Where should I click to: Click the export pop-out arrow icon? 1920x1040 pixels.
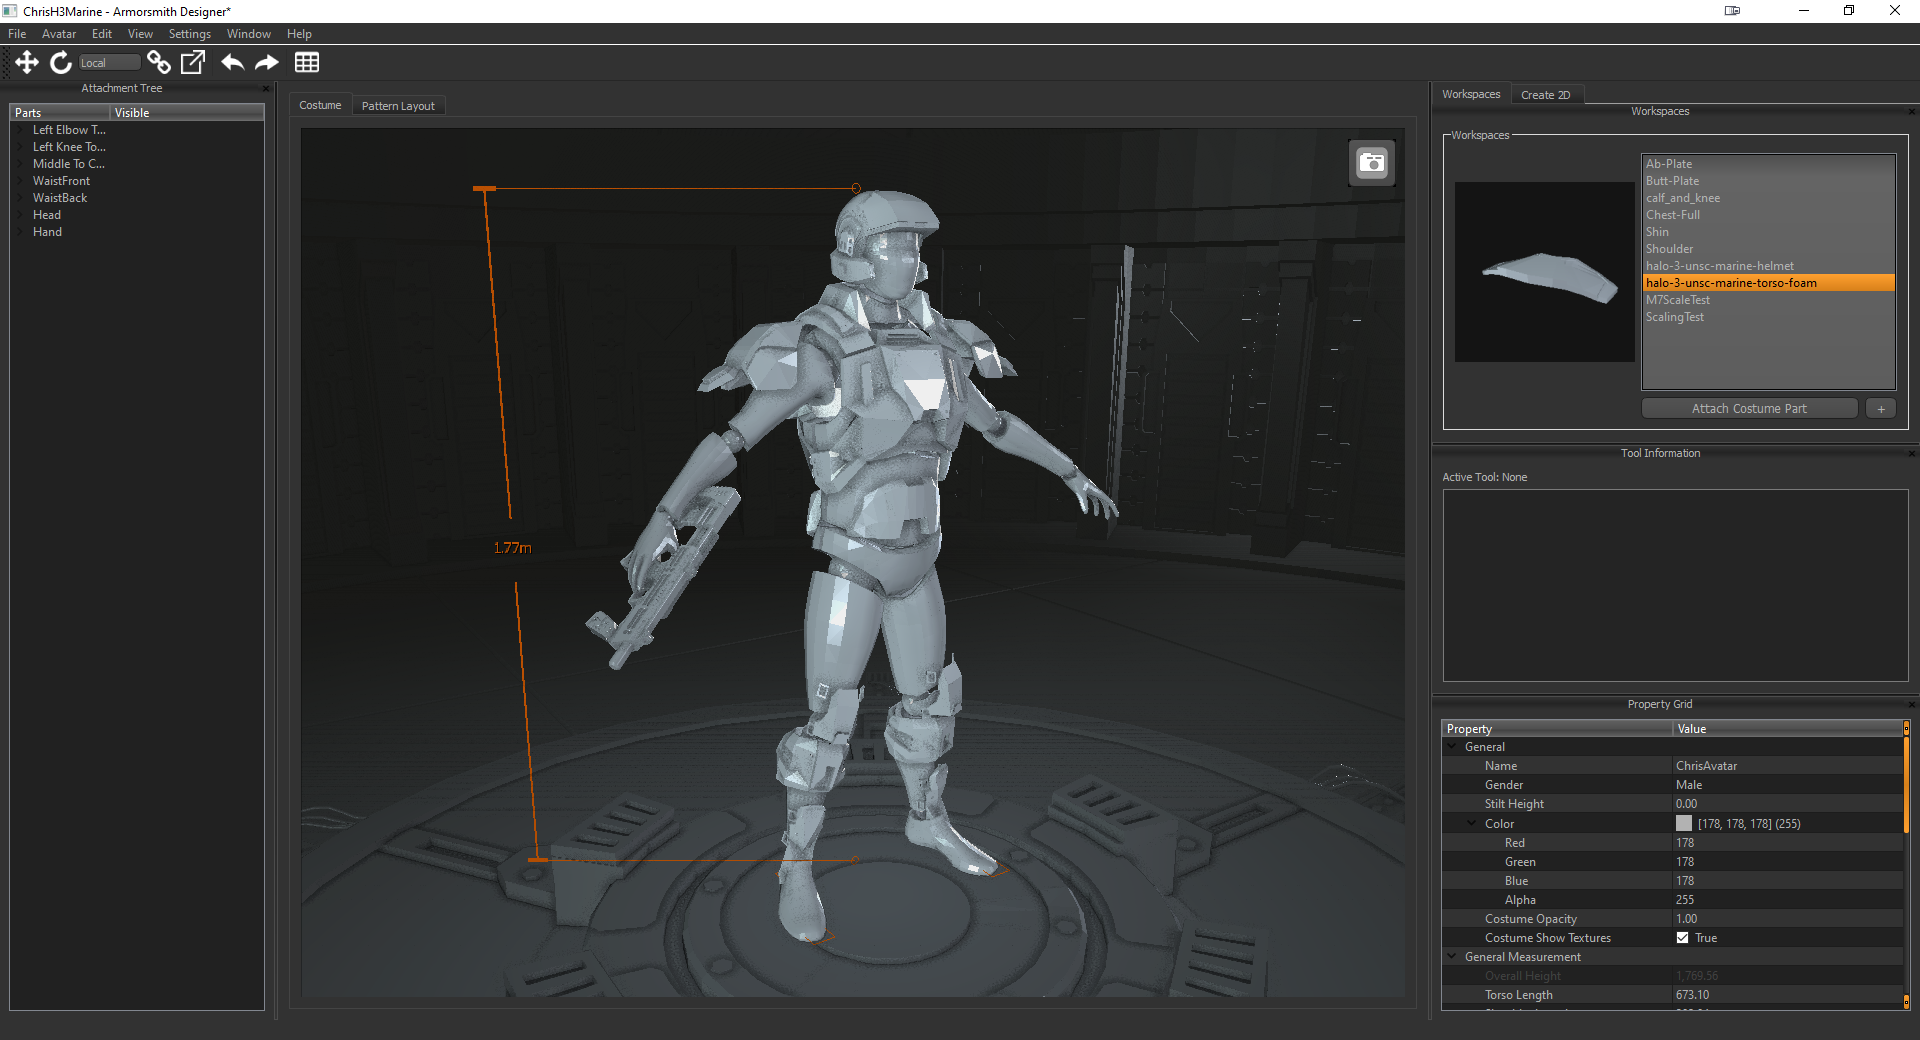tap(193, 62)
